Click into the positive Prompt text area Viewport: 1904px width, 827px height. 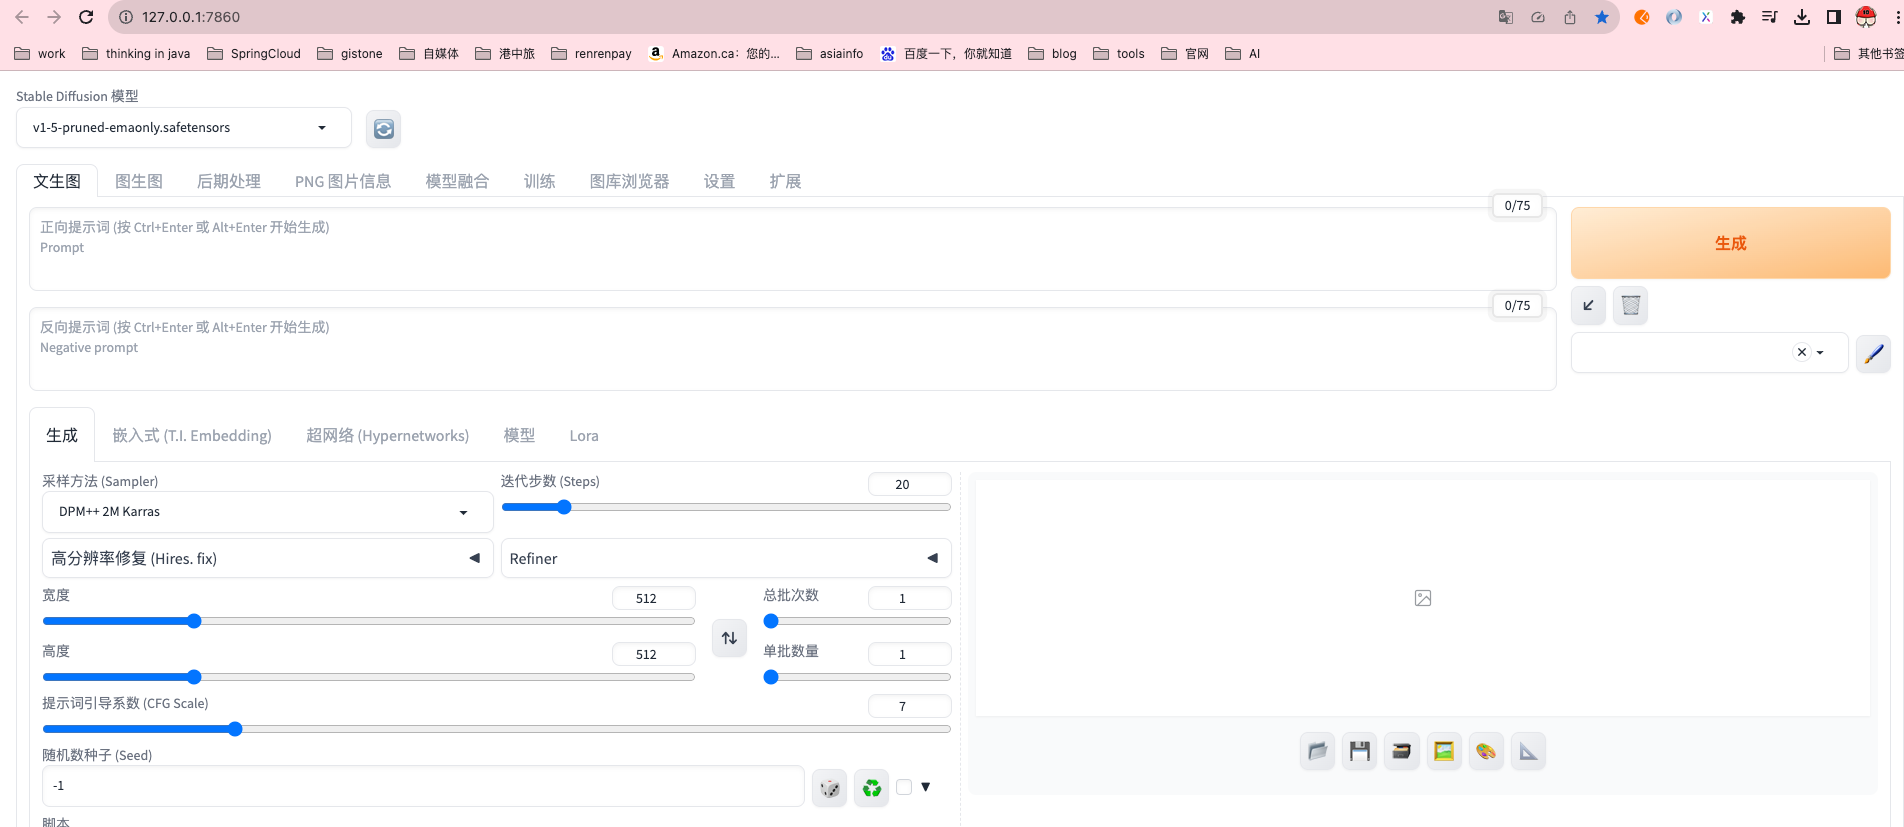(793, 249)
